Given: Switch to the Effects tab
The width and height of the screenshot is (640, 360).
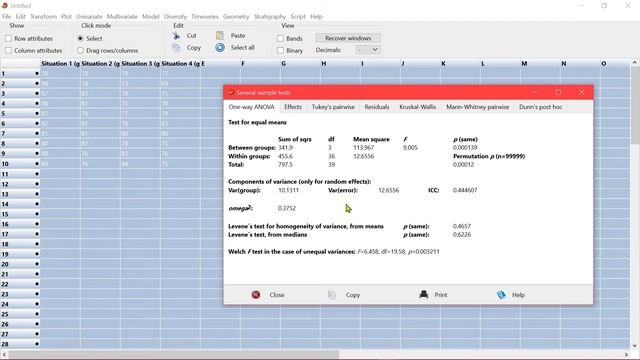Looking at the screenshot, I should click(x=293, y=107).
